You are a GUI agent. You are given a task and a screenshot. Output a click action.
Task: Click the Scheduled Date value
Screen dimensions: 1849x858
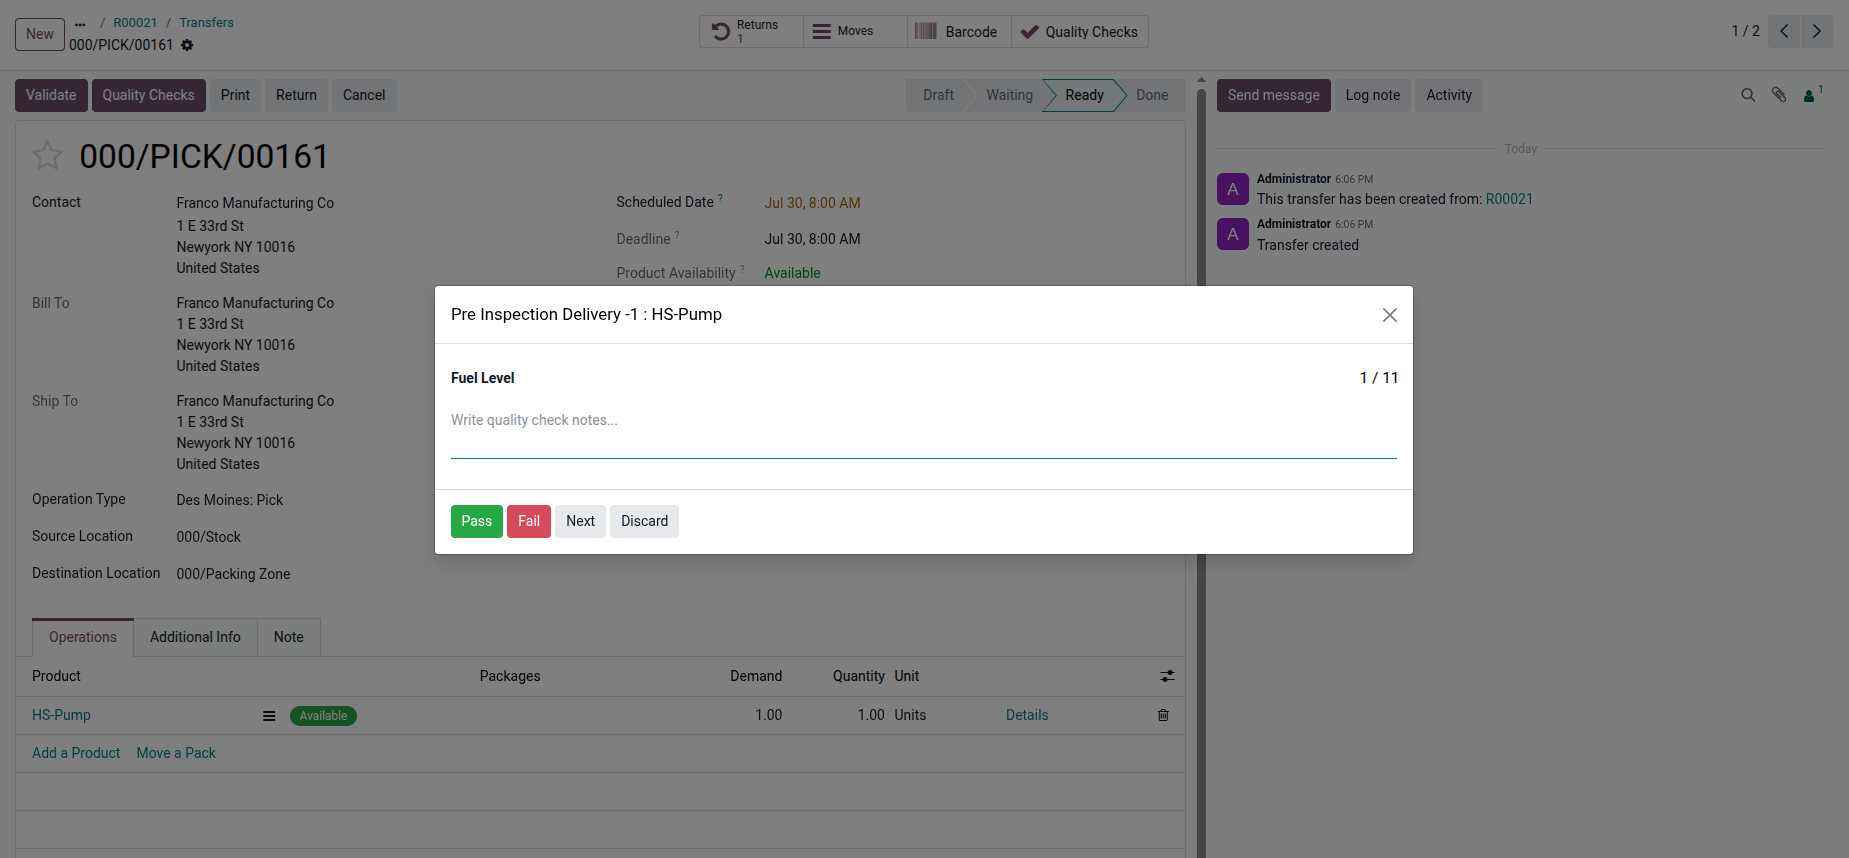point(812,203)
